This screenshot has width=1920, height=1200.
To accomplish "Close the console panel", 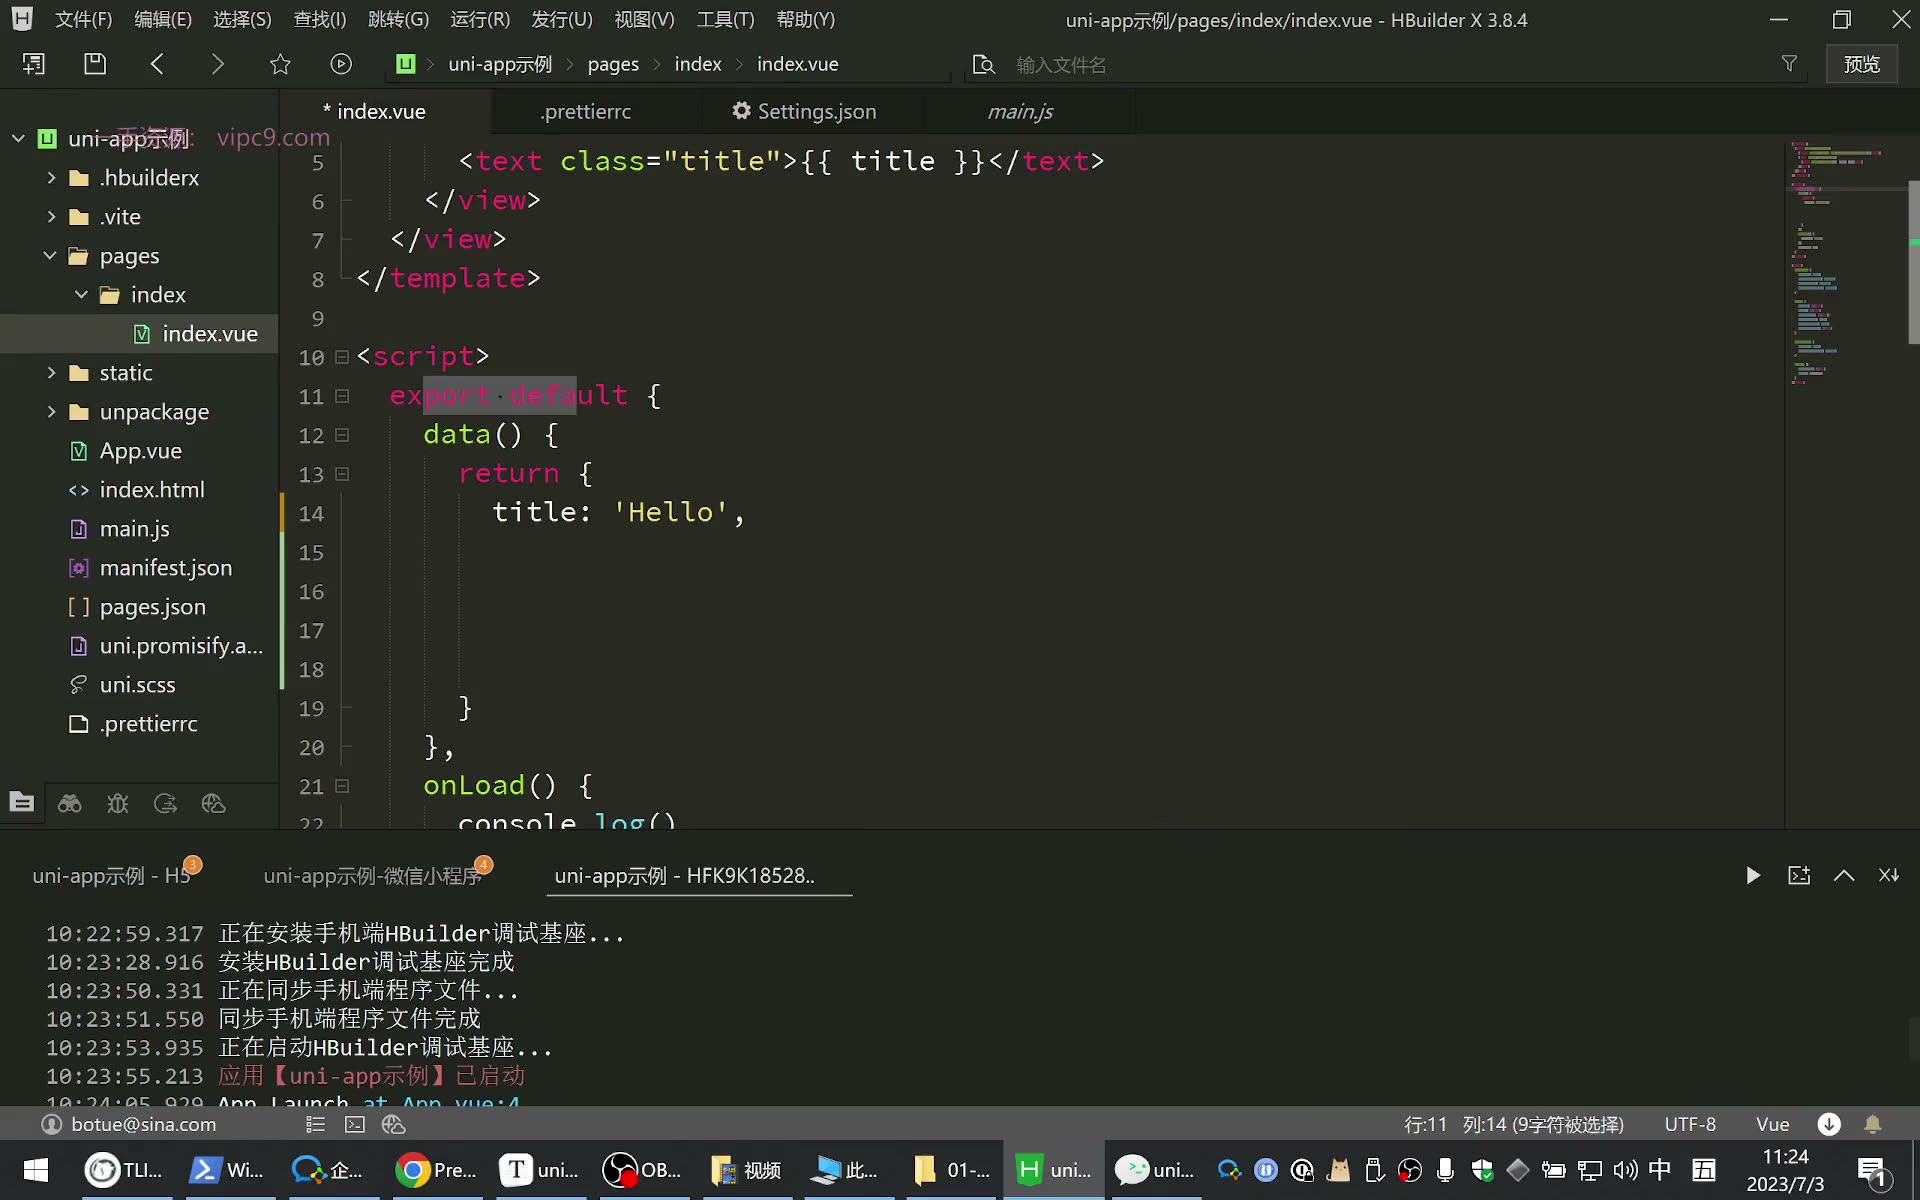I will [1888, 875].
